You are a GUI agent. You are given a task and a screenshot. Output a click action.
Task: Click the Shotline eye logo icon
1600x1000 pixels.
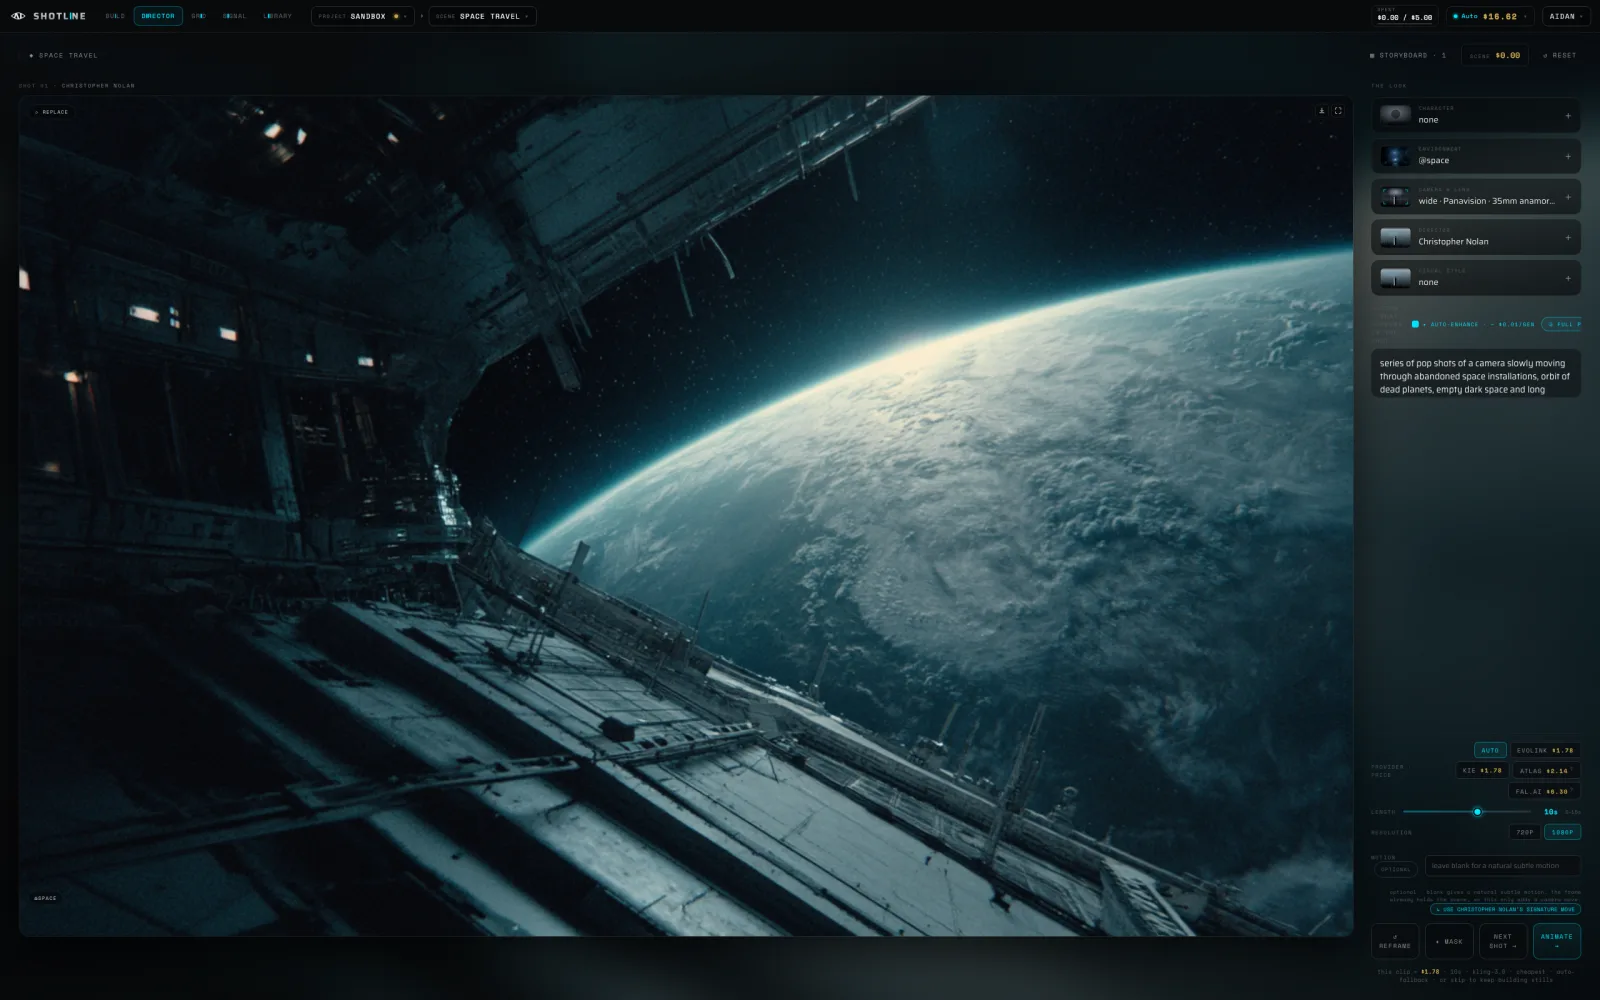click(x=18, y=16)
